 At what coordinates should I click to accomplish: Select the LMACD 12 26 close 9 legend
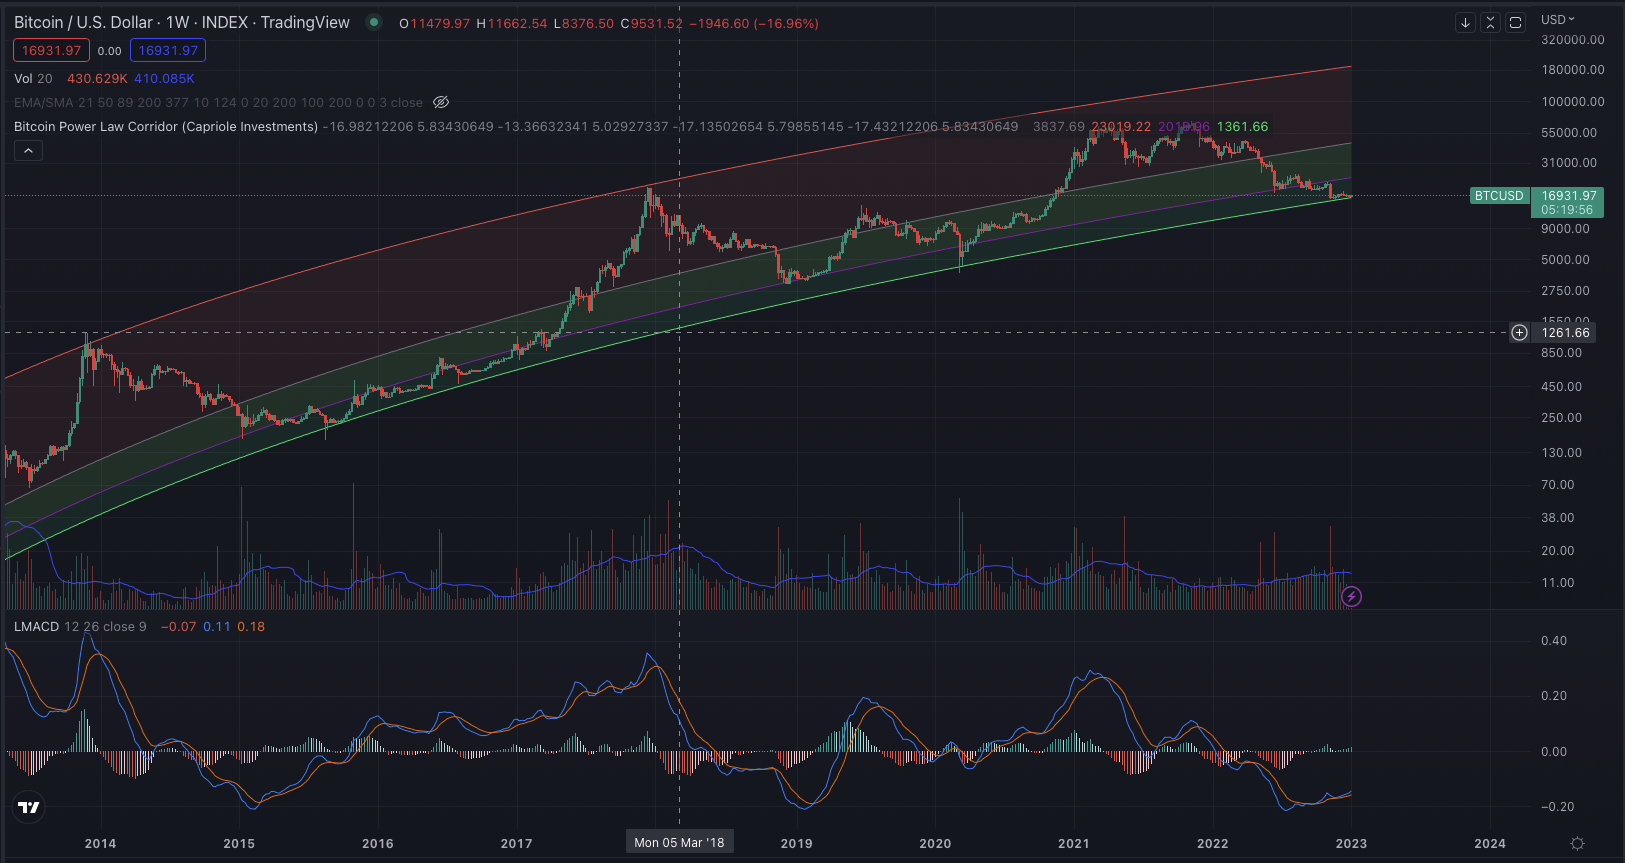click(80, 626)
